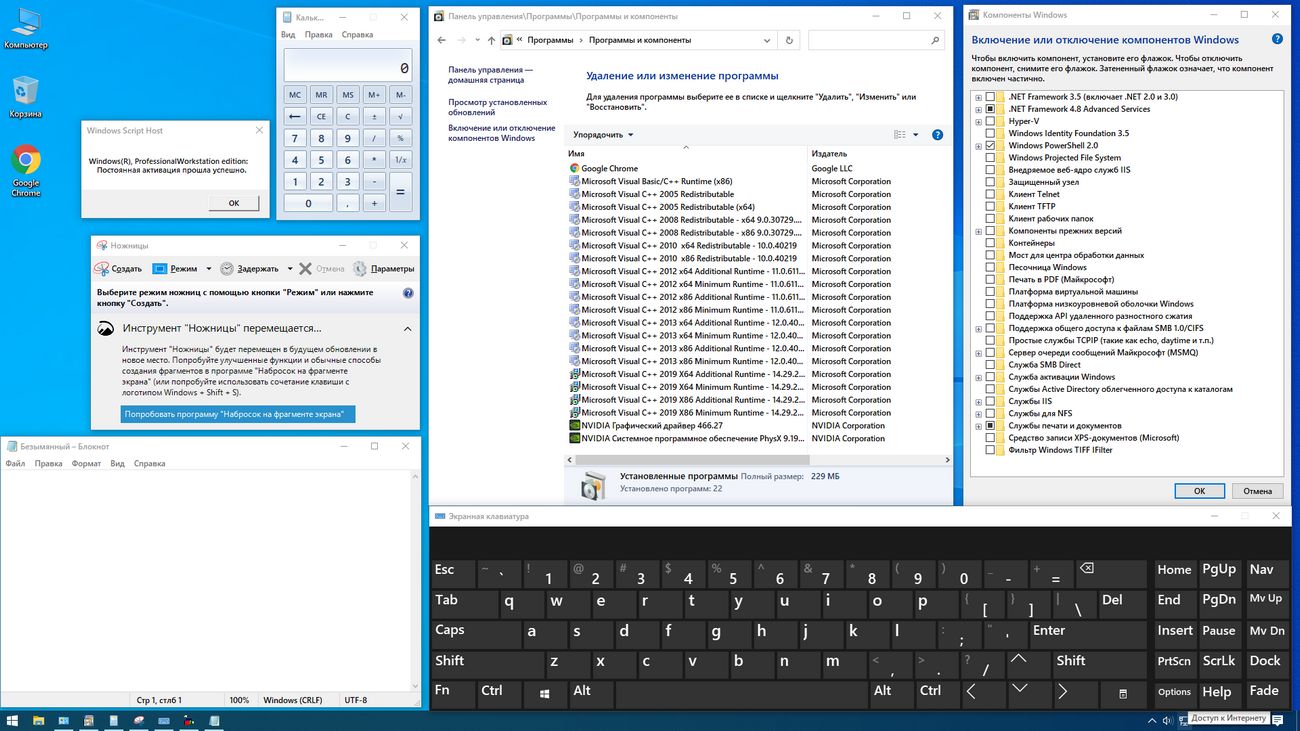Click the Windows Start button
Image resolution: width=1300 pixels, height=731 pixels.
click(13, 720)
